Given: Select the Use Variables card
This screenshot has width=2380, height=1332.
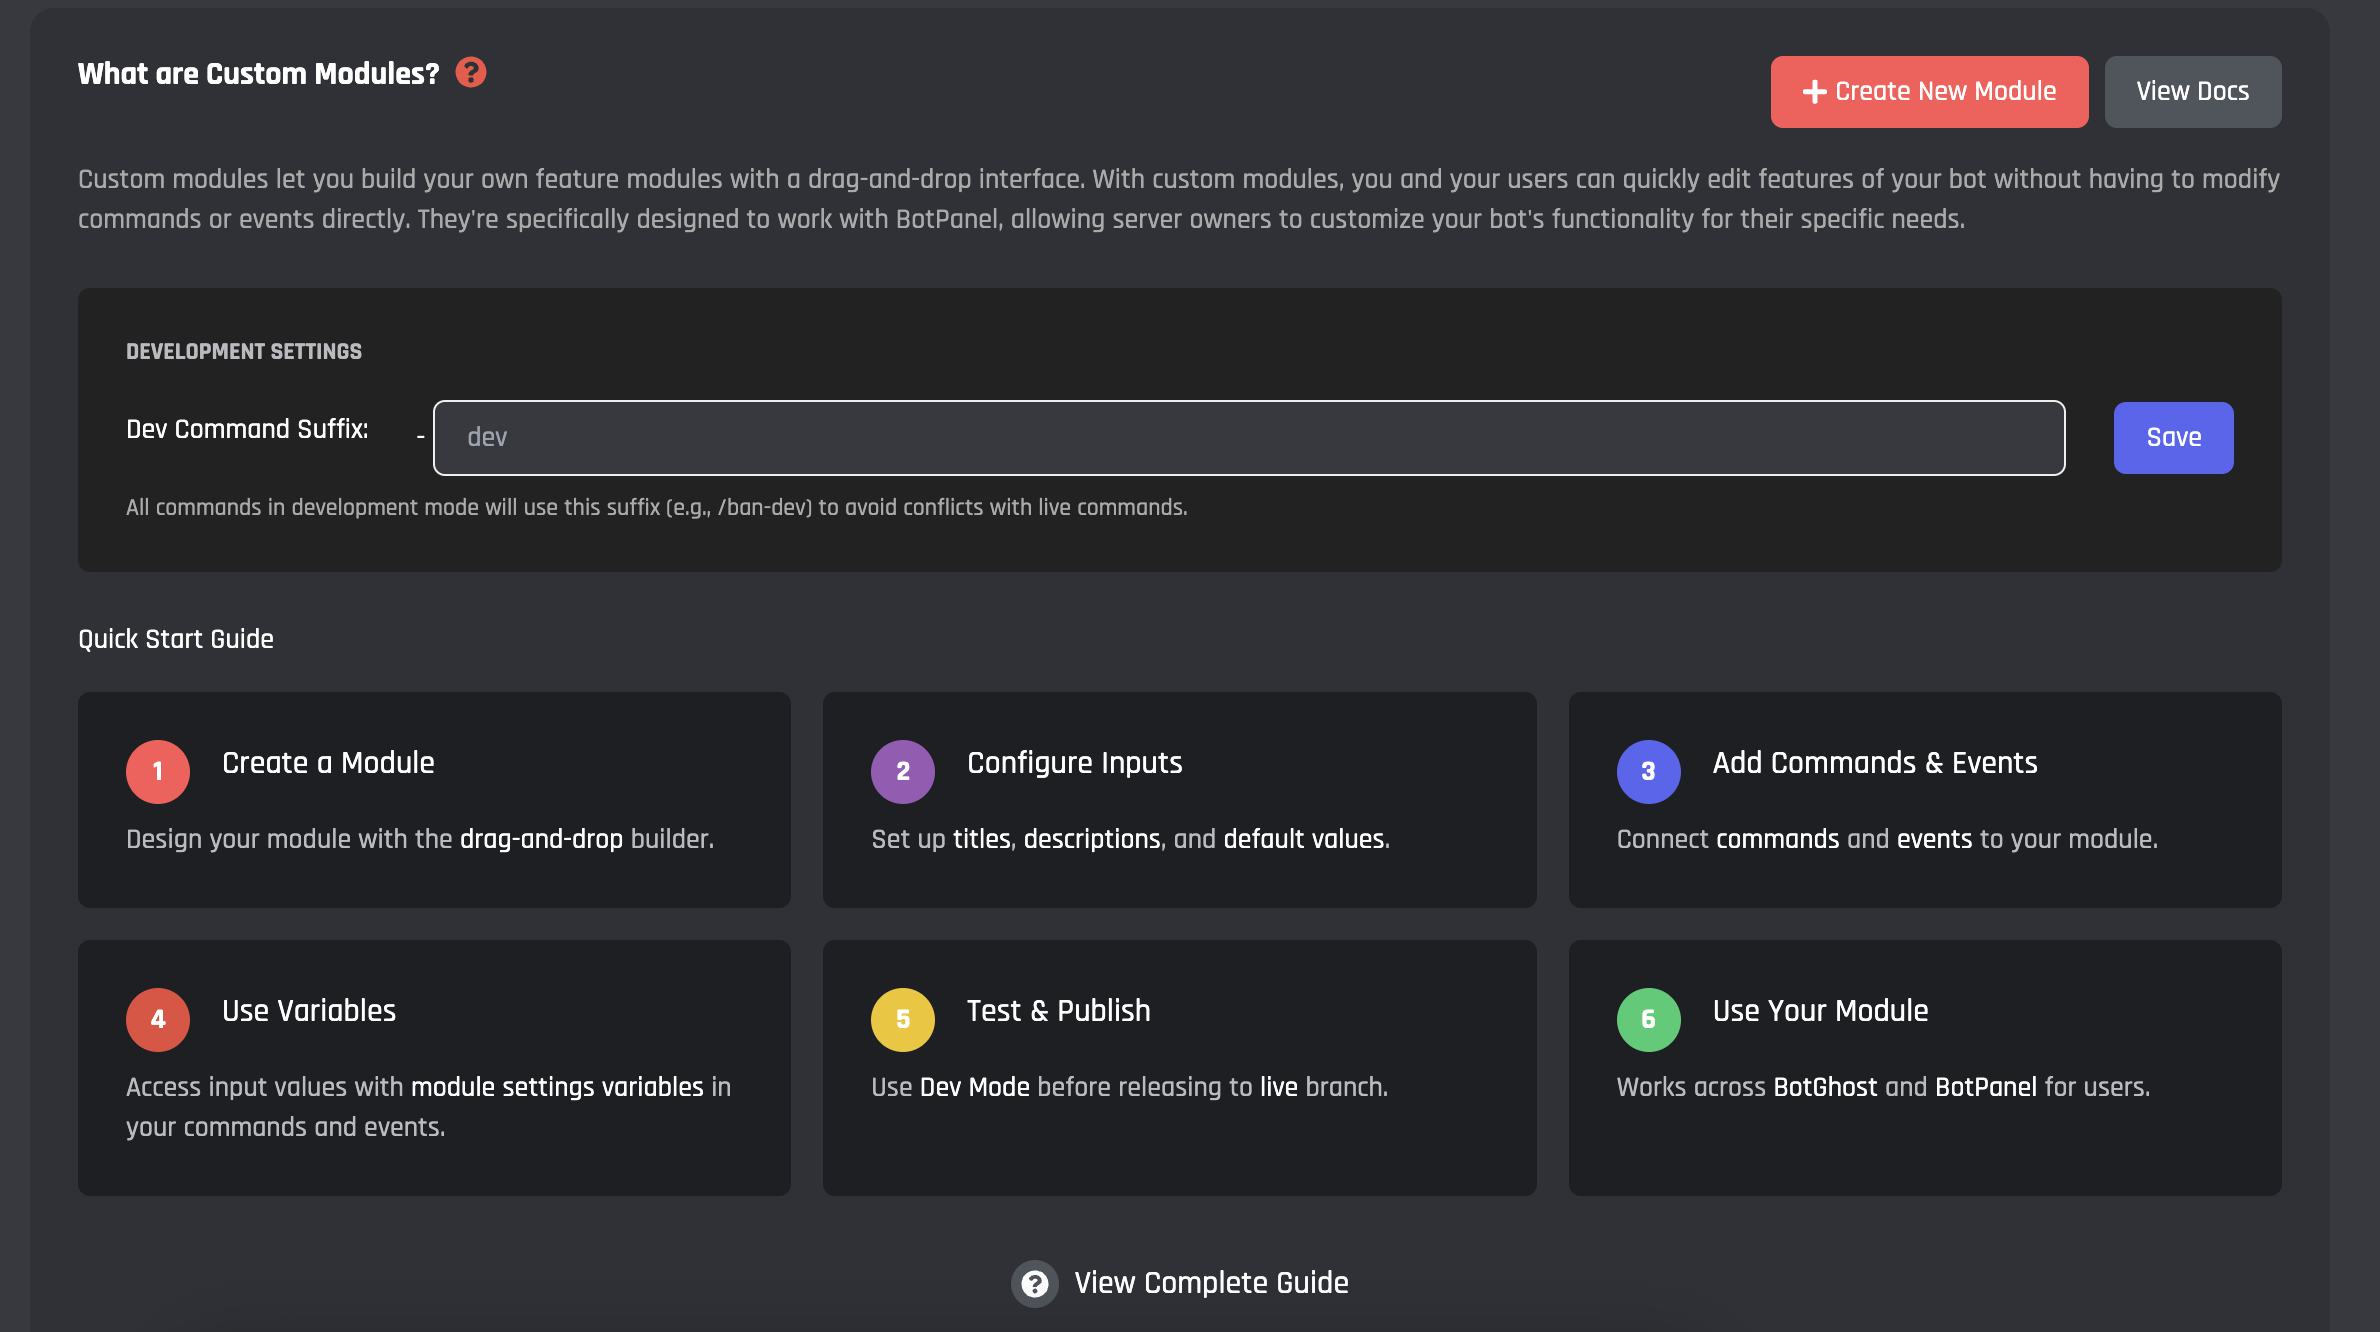Looking at the screenshot, I should 434,1067.
